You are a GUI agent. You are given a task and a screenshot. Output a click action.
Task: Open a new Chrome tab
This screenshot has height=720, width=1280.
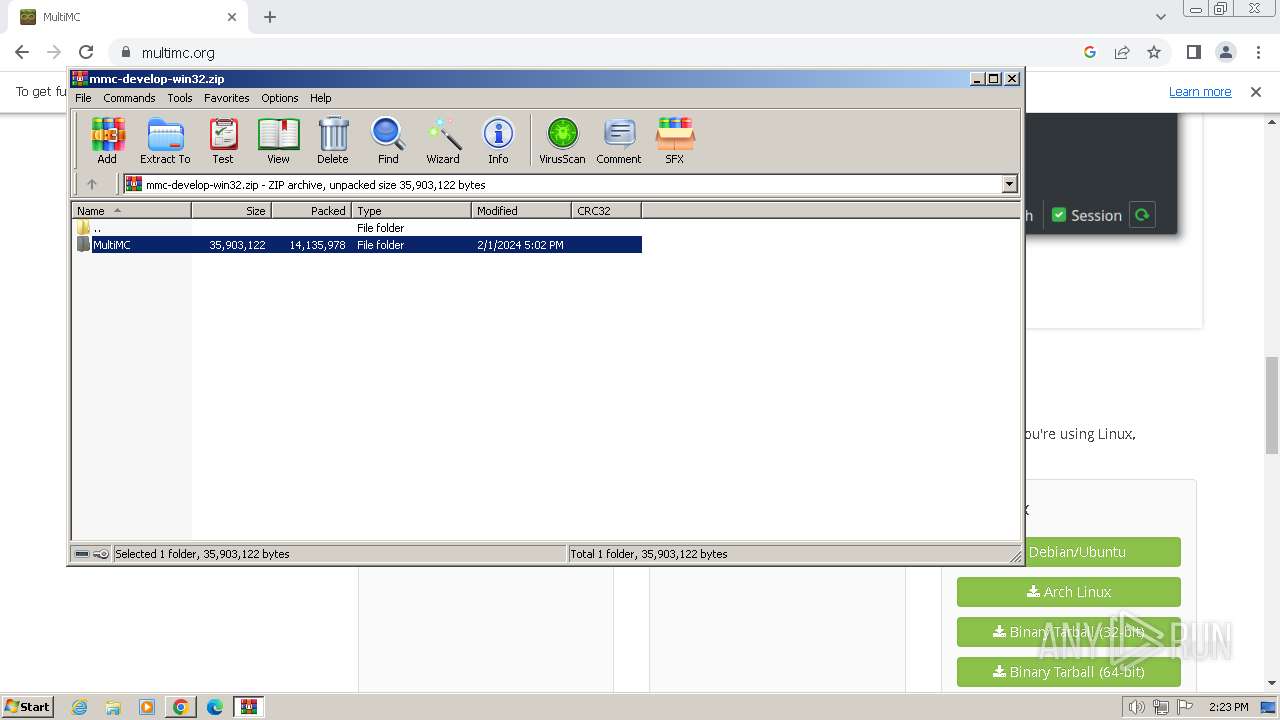(x=270, y=16)
